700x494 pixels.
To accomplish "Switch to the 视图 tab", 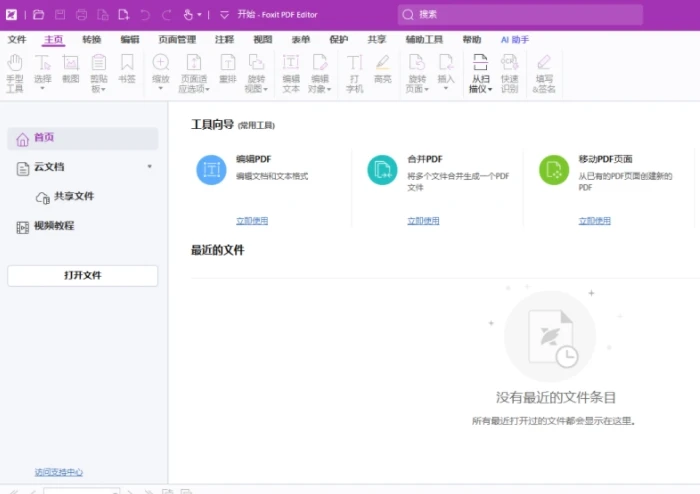I will click(262, 40).
